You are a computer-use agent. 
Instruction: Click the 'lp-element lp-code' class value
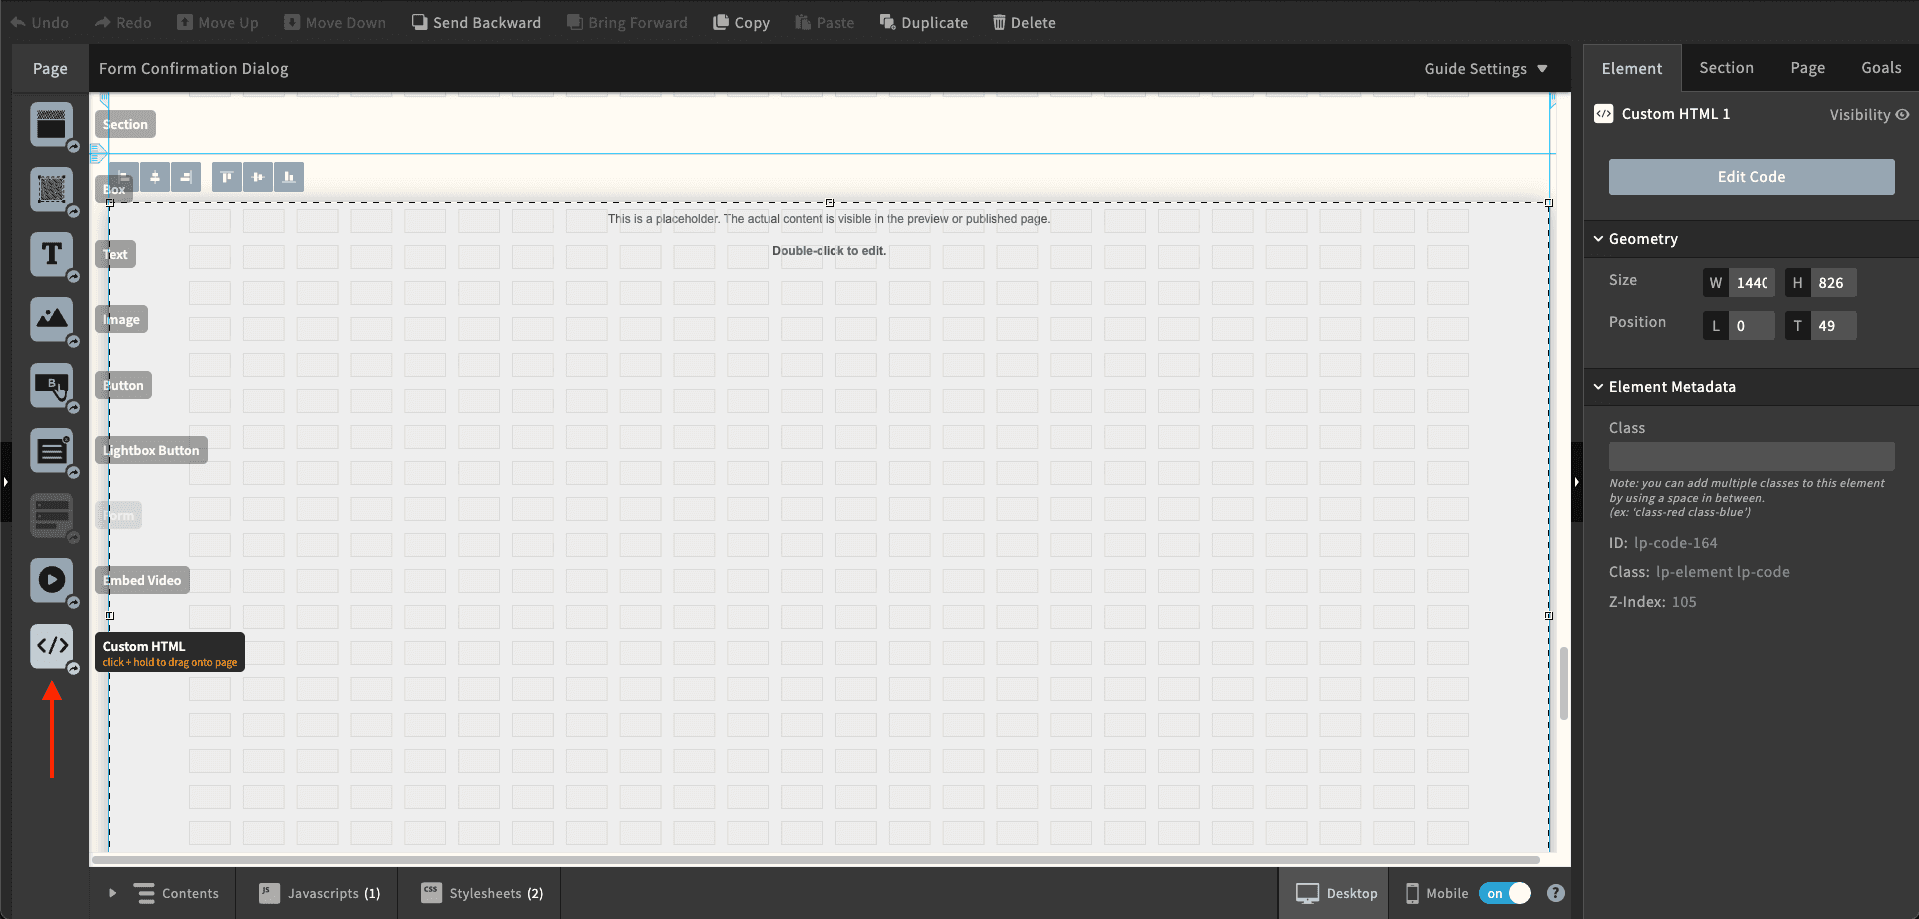pos(1722,572)
